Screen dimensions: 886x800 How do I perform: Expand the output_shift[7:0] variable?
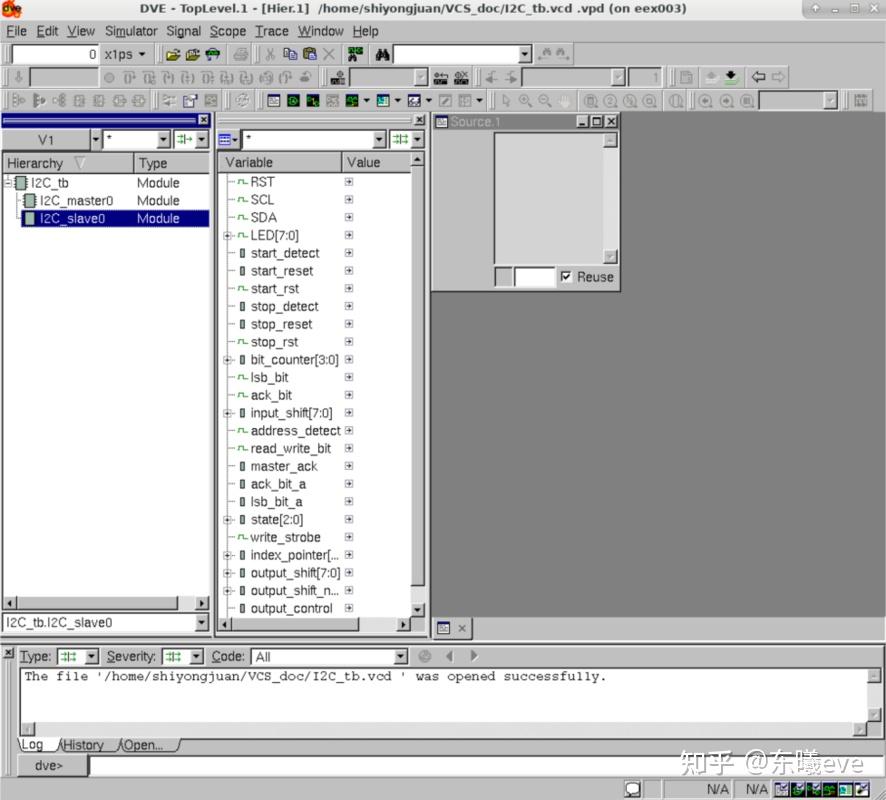(227, 573)
